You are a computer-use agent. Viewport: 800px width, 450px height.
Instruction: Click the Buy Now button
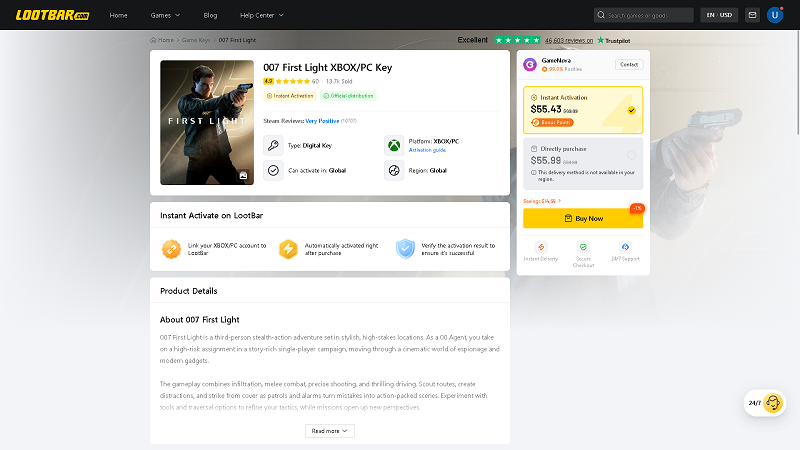click(583, 218)
